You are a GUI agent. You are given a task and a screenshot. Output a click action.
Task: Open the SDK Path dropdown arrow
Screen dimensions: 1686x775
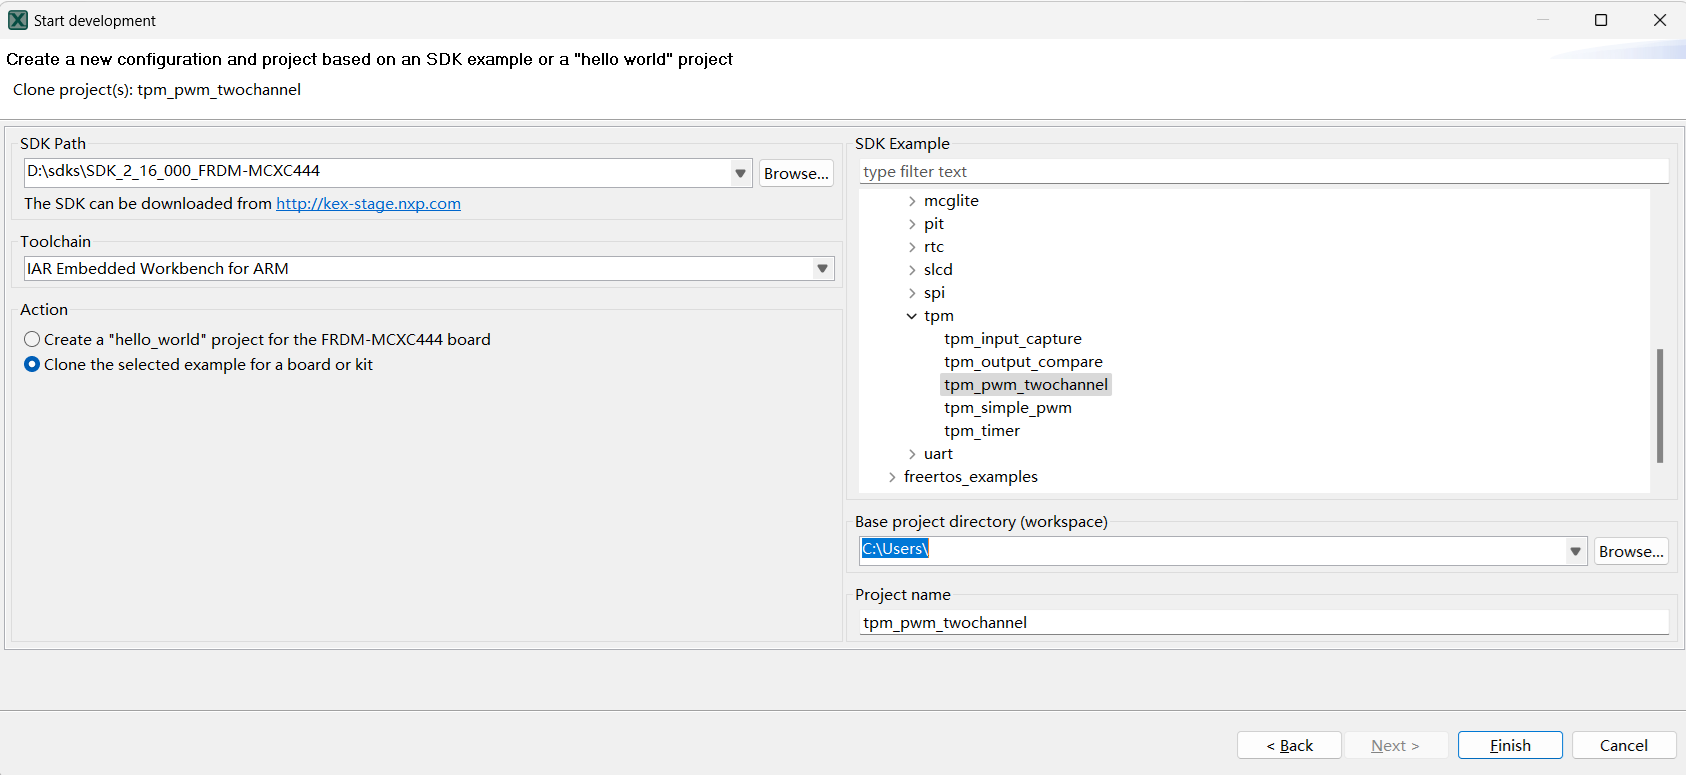coord(740,173)
